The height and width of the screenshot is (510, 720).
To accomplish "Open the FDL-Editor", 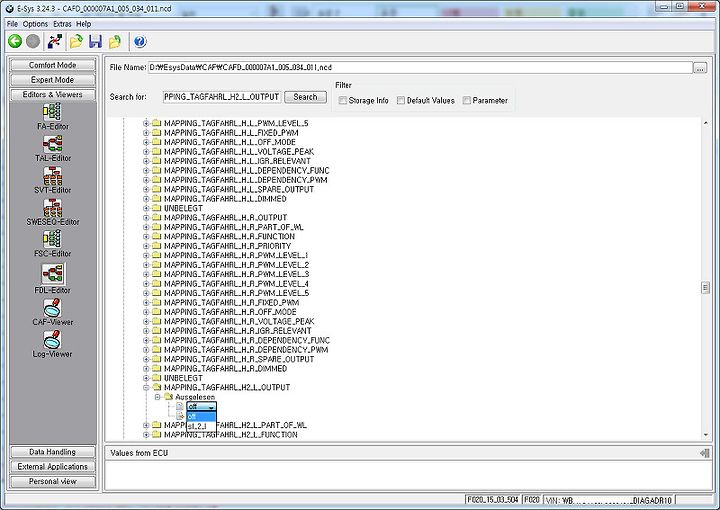I will coord(52,279).
